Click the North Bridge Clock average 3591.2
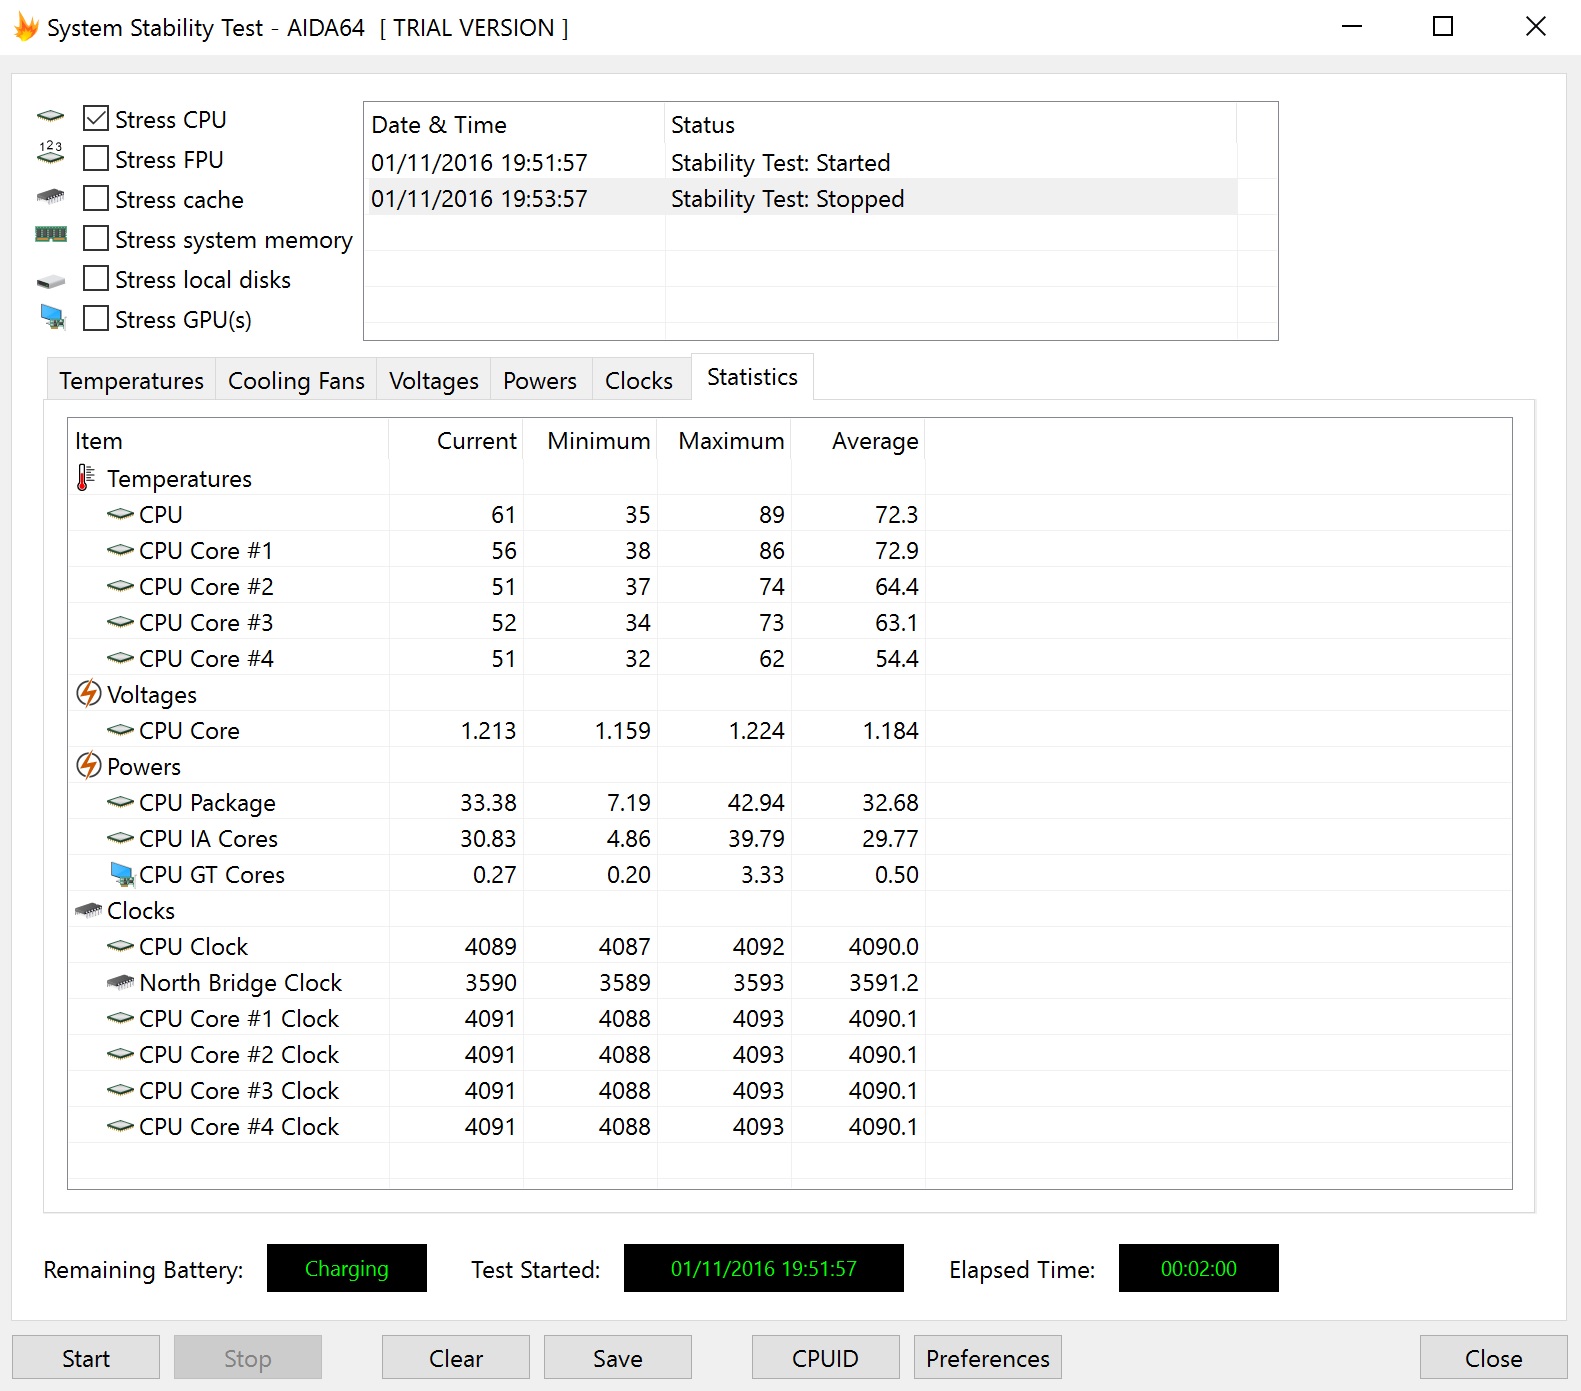 (x=884, y=982)
